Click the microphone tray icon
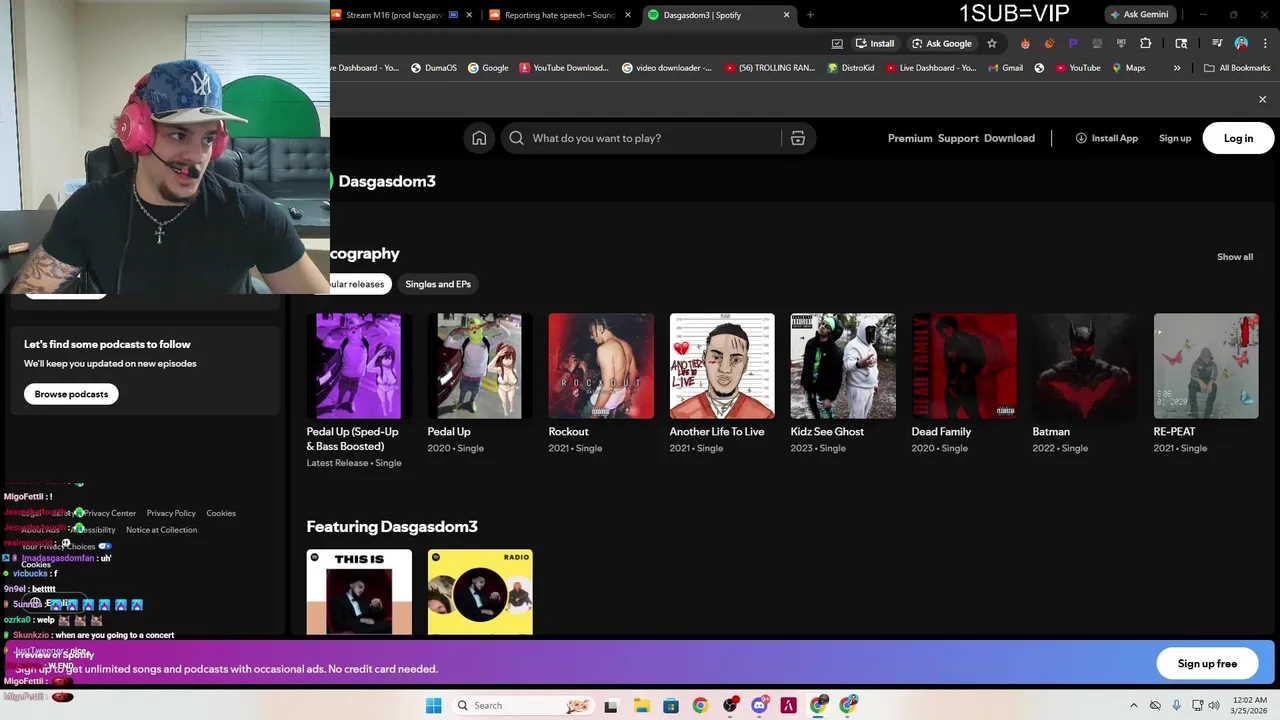1280x720 pixels. point(1176,705)
